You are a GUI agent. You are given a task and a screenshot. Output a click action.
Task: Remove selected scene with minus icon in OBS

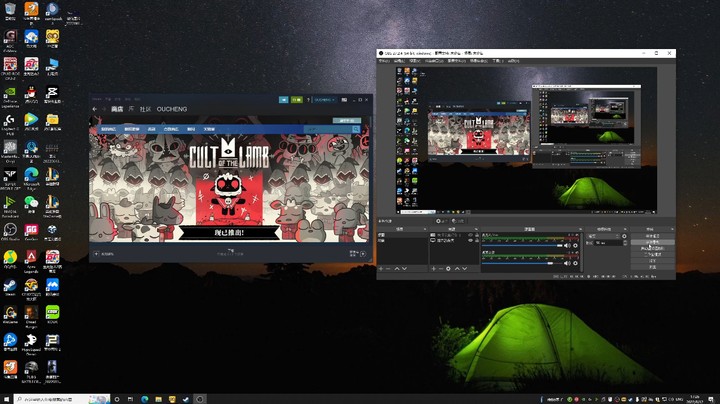pyautogui.click(x=388, y=269)
